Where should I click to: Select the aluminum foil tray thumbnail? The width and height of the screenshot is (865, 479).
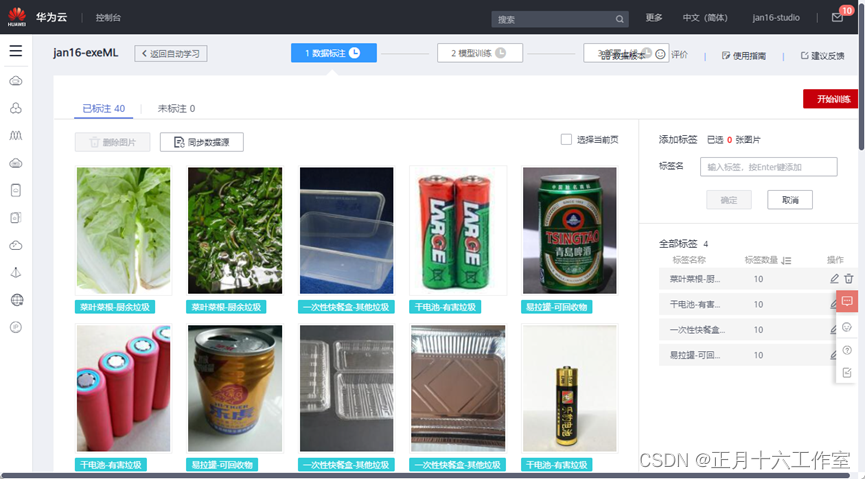tap(458, 388)
